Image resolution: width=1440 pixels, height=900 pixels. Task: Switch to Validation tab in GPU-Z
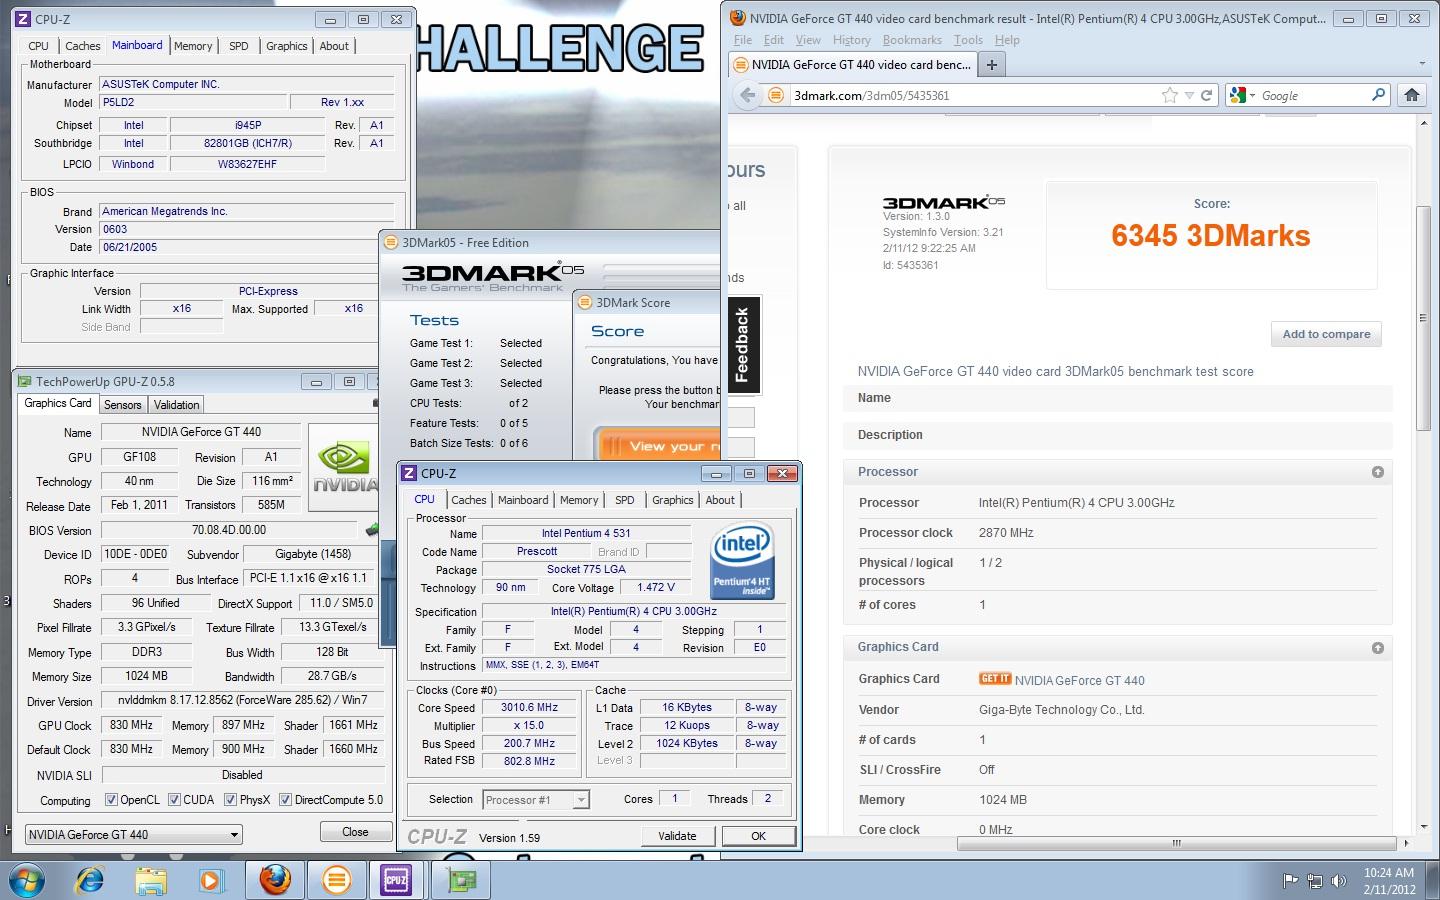tap(176, 405)
